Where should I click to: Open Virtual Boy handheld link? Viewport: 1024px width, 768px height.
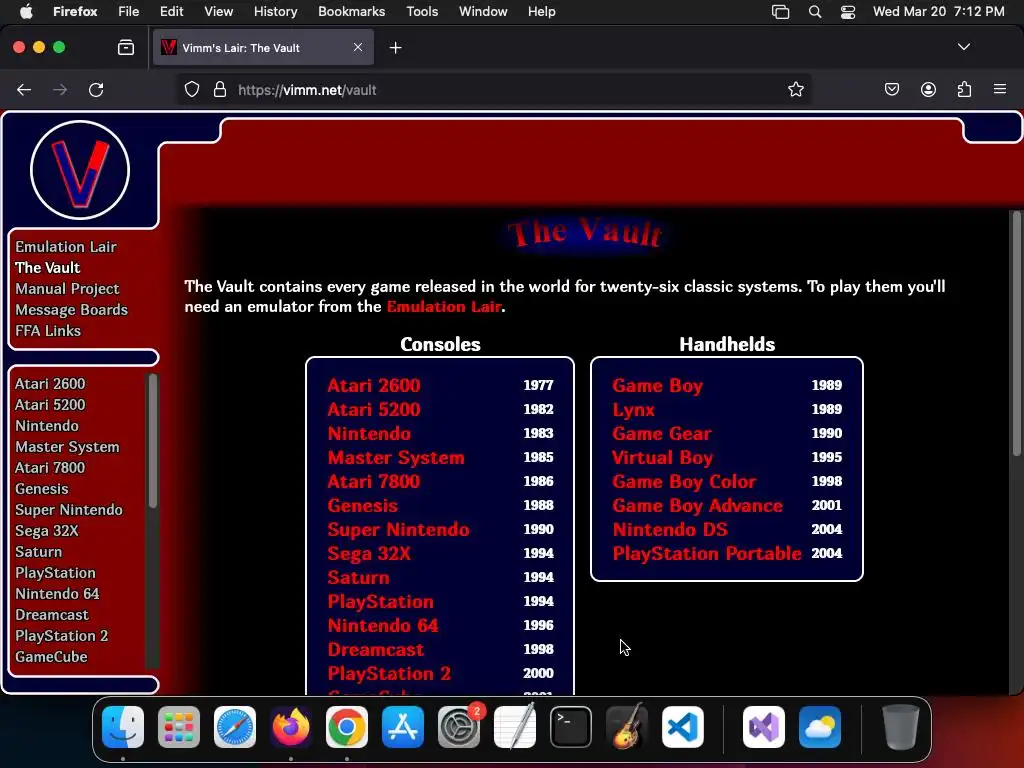tap(662, 458)
